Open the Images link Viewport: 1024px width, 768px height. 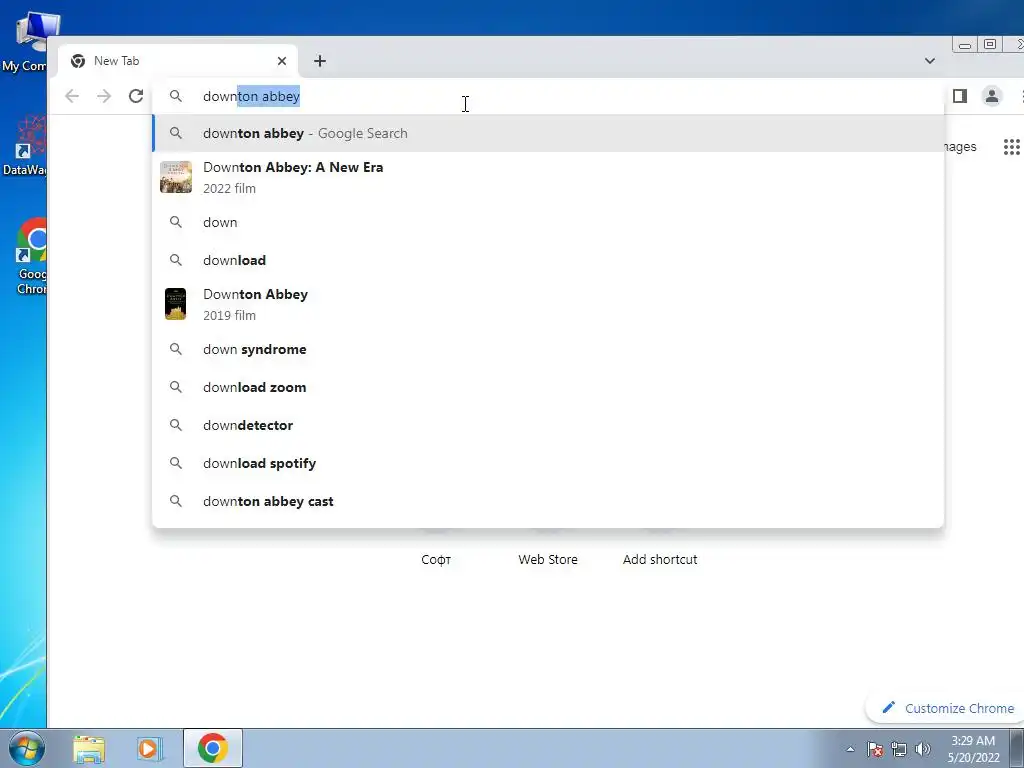(960, 147)
